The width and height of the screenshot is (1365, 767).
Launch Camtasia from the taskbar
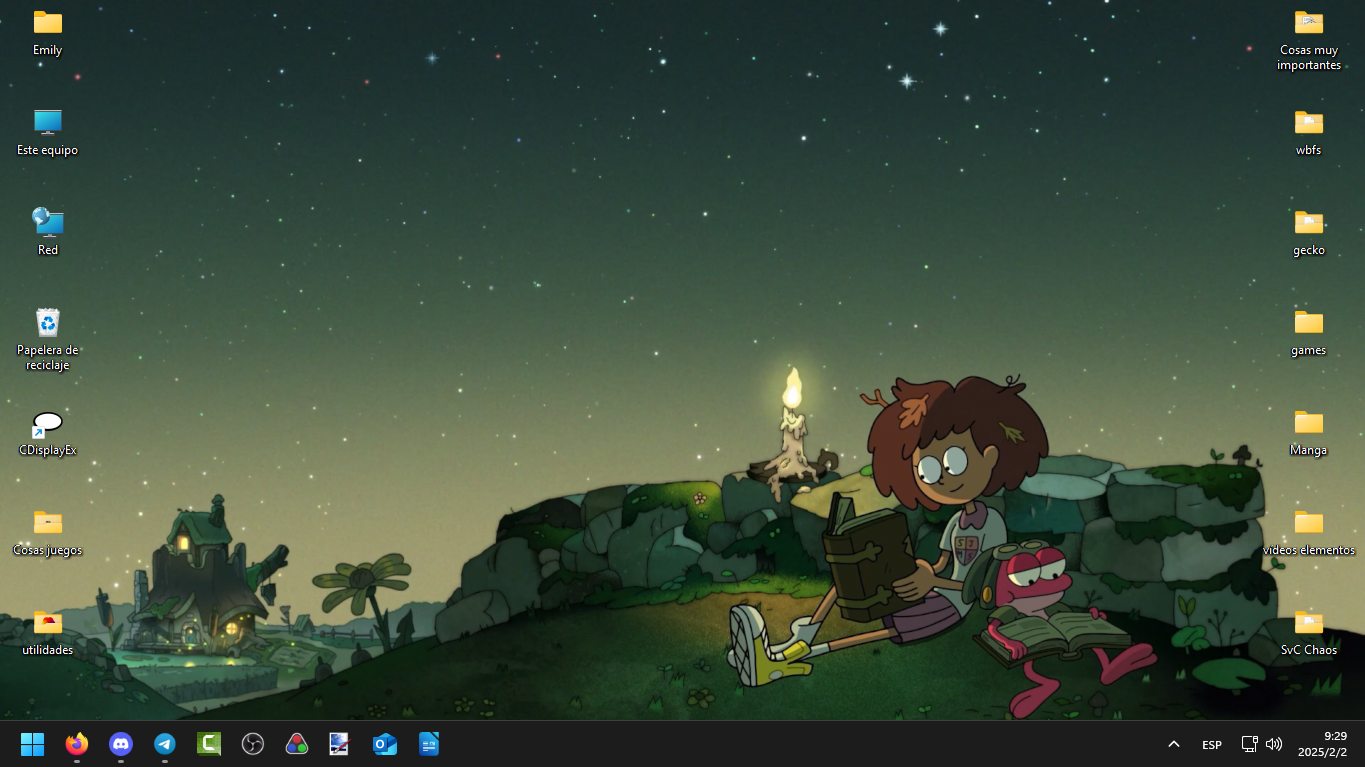tap(209, 744)
